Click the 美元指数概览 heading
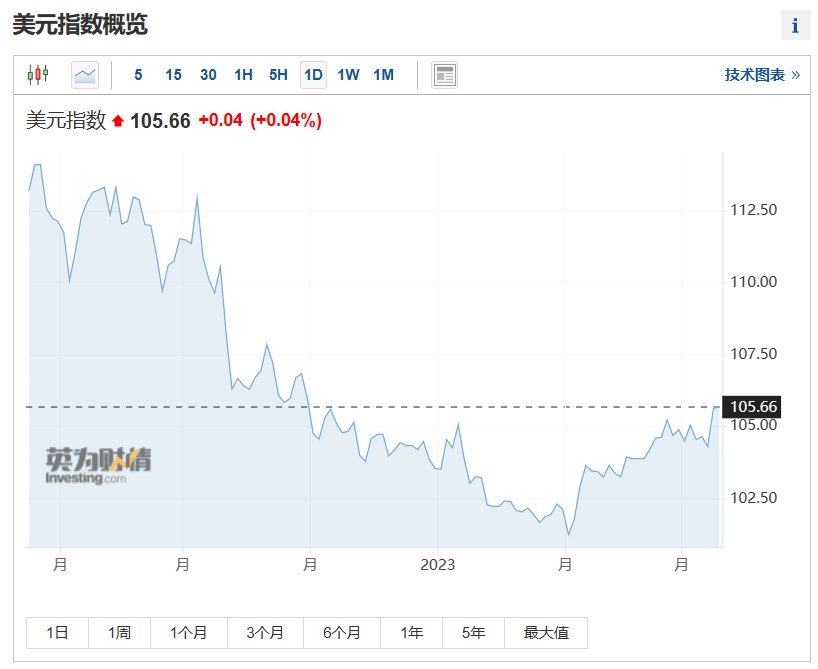 click(x=80, y=25)
